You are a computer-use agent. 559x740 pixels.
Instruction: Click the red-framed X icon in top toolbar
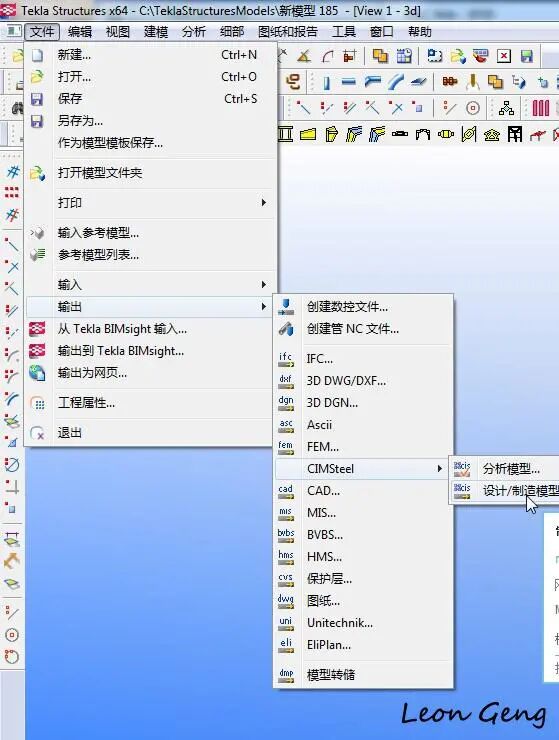504,56
